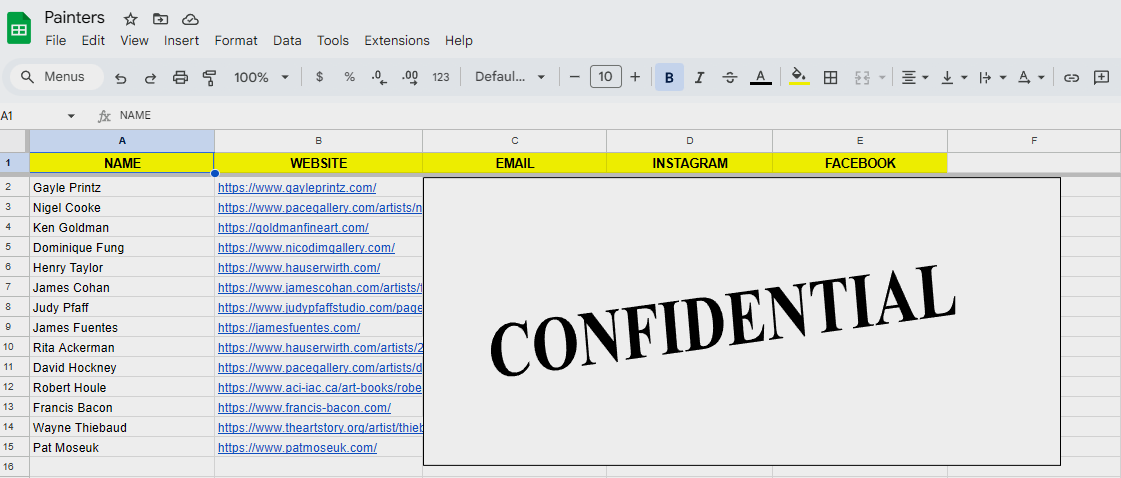Select the Wayne Thiebaud cell
Viewport: 1121px width, 478px height.
point(122,427)
